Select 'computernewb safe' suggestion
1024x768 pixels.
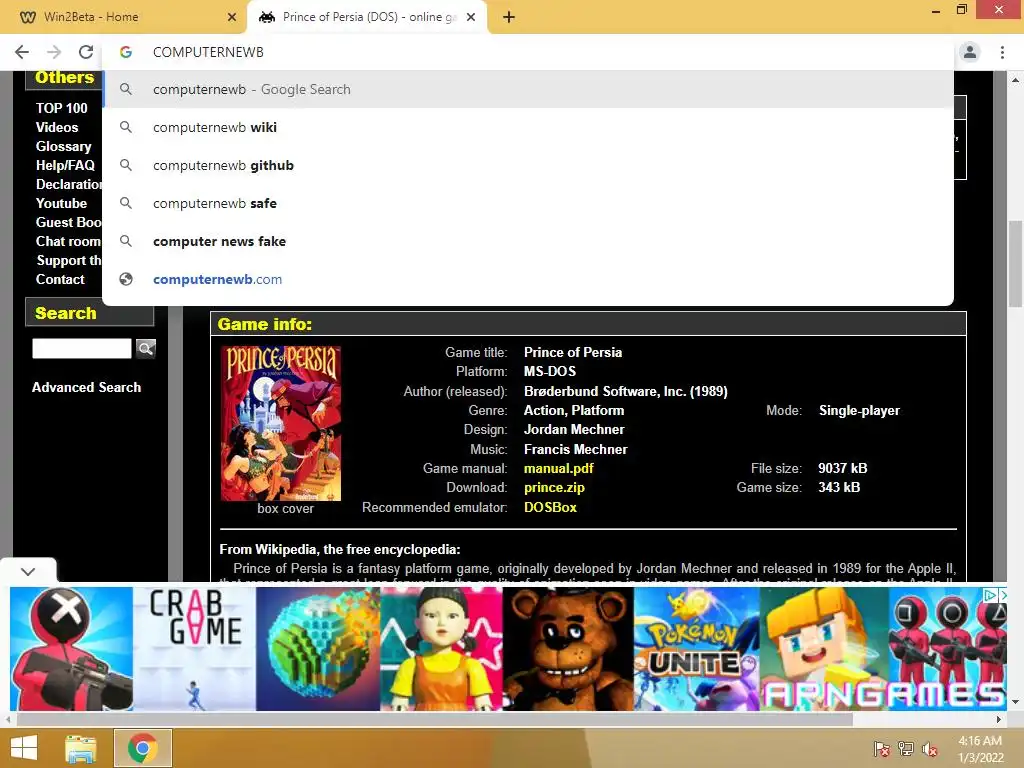528,203
